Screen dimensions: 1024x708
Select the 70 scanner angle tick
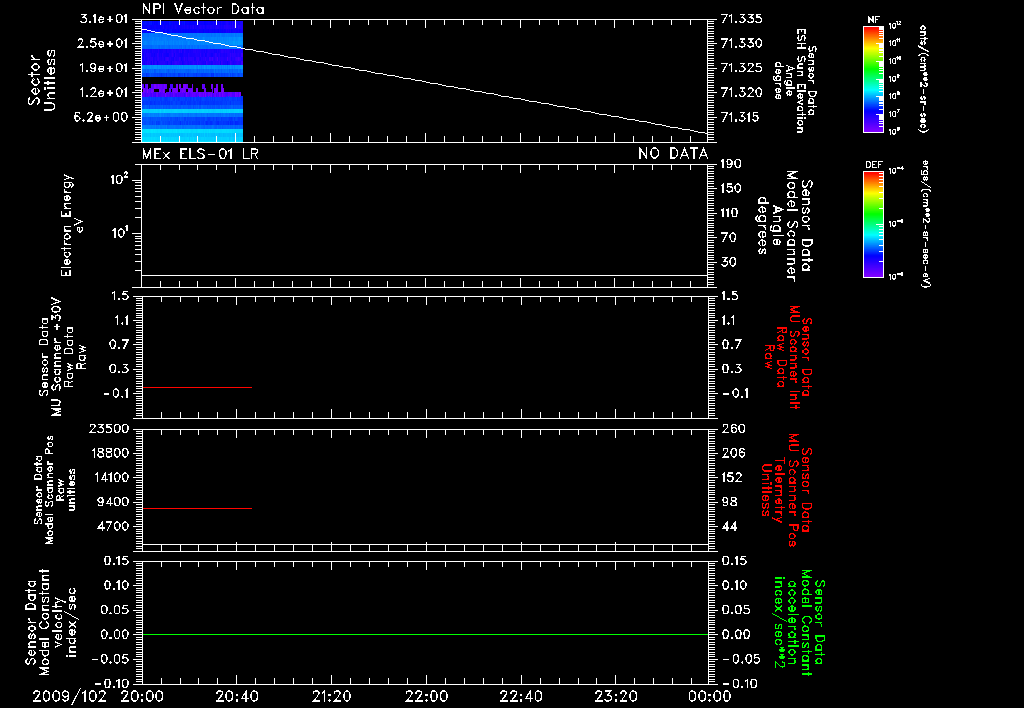pyautogui.click(x=729, y=238)
